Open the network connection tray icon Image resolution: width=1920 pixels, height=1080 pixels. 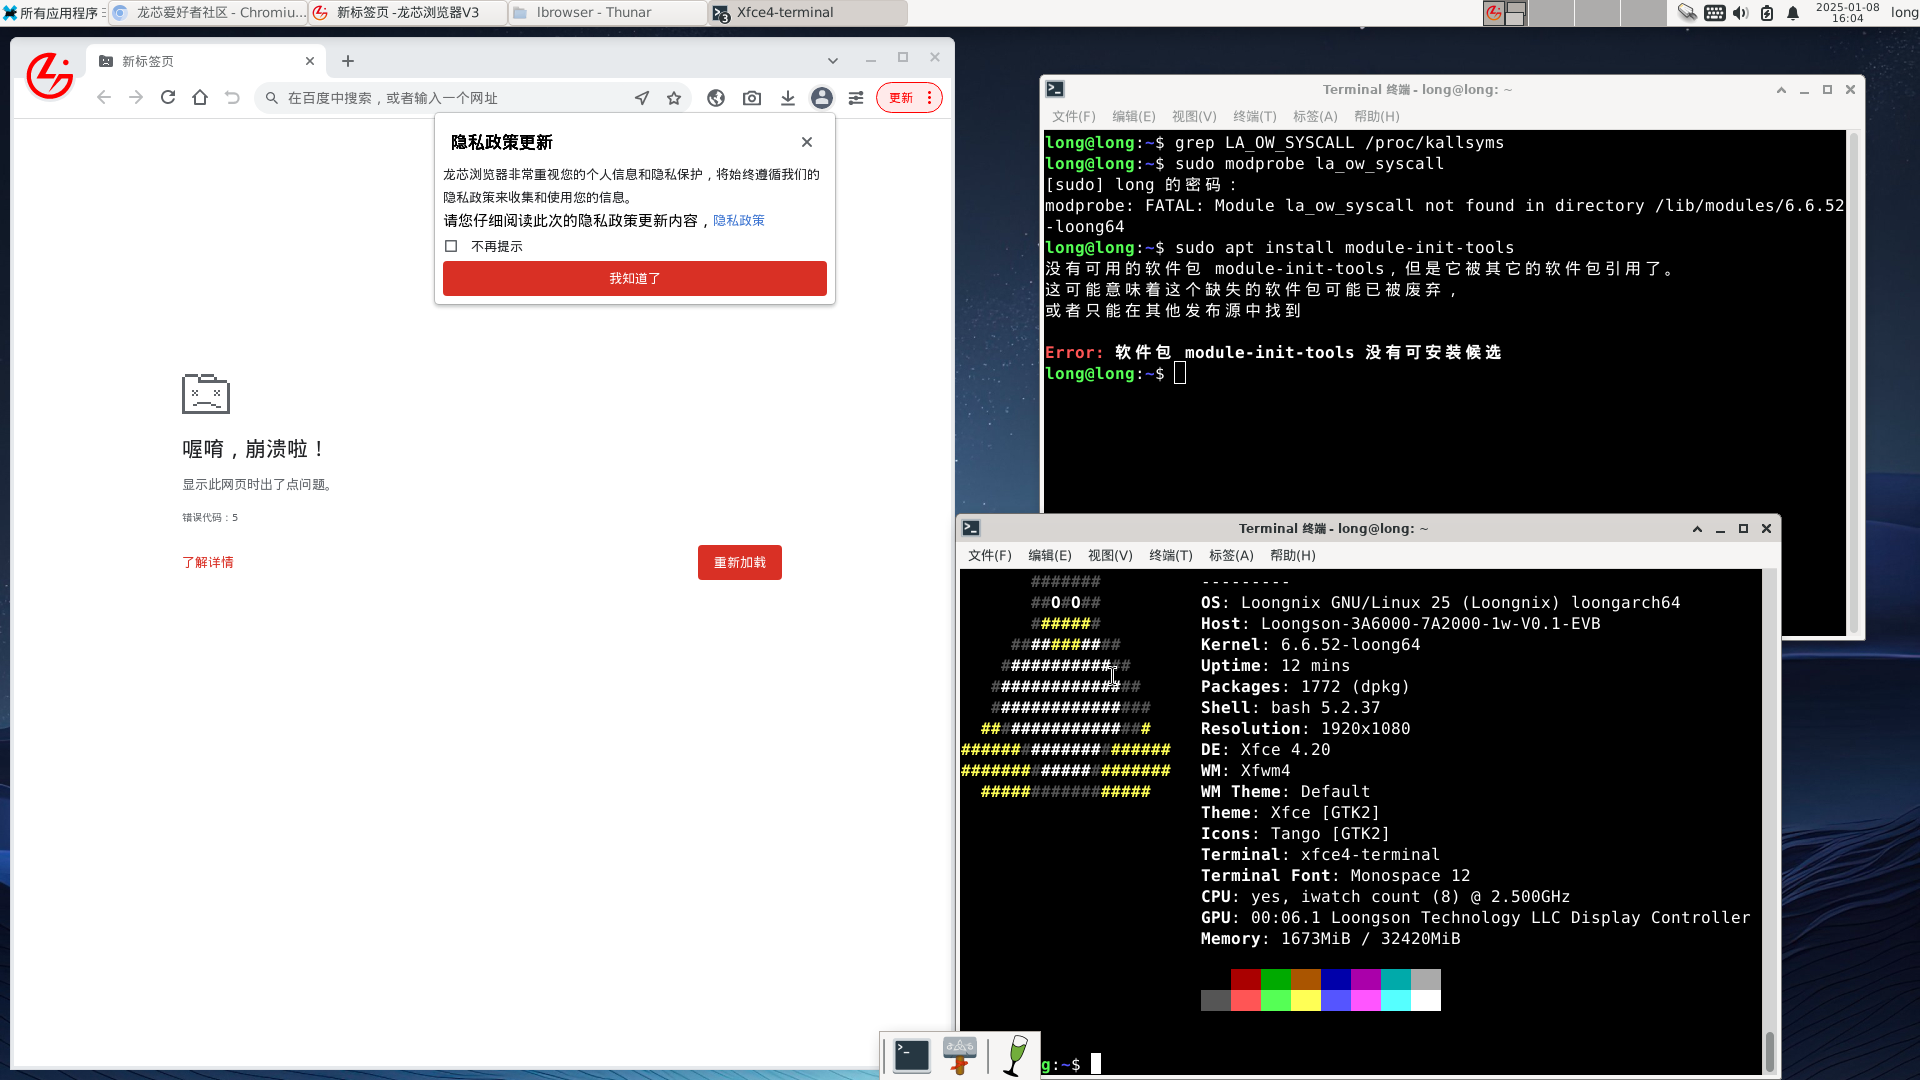click(x=1688, y=13)
